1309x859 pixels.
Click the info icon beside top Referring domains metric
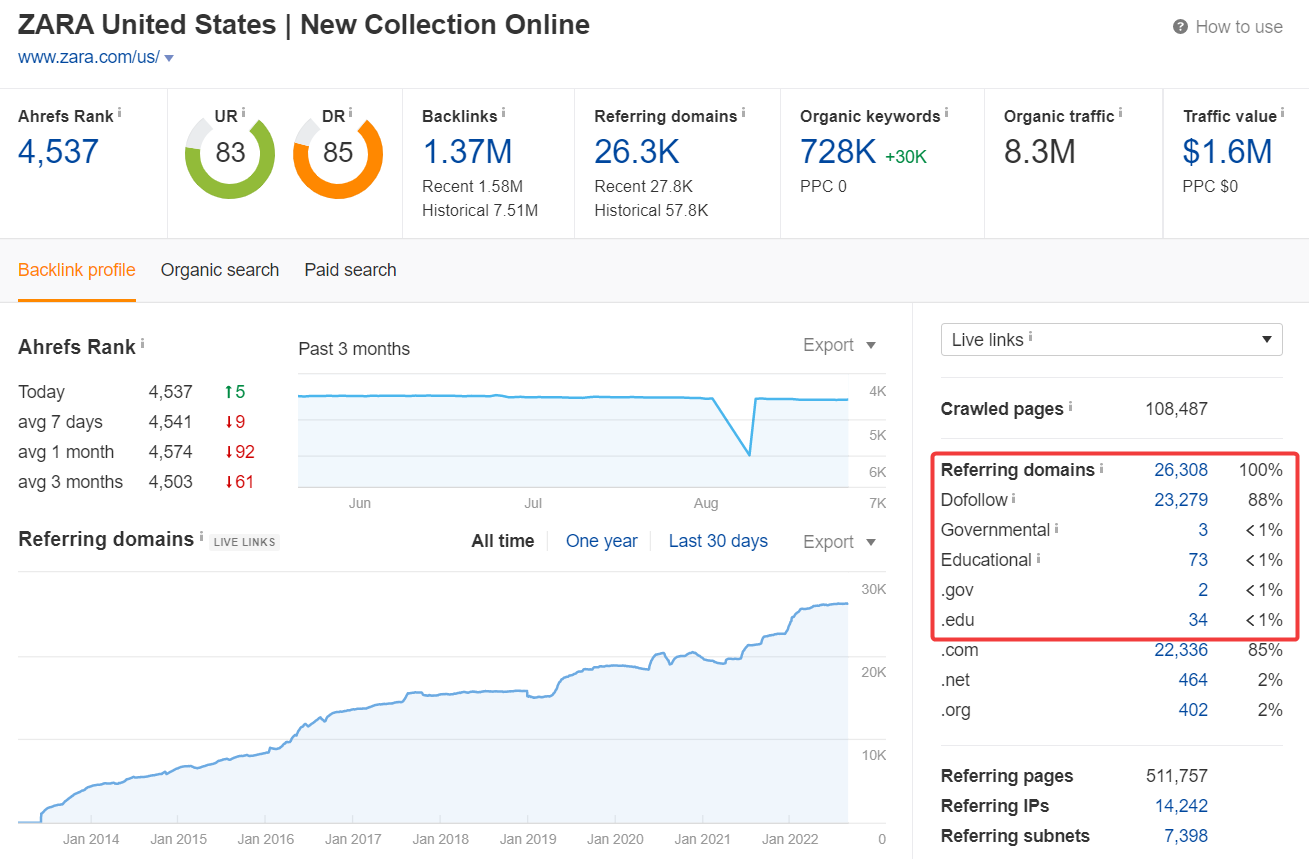tap(743, 113)
